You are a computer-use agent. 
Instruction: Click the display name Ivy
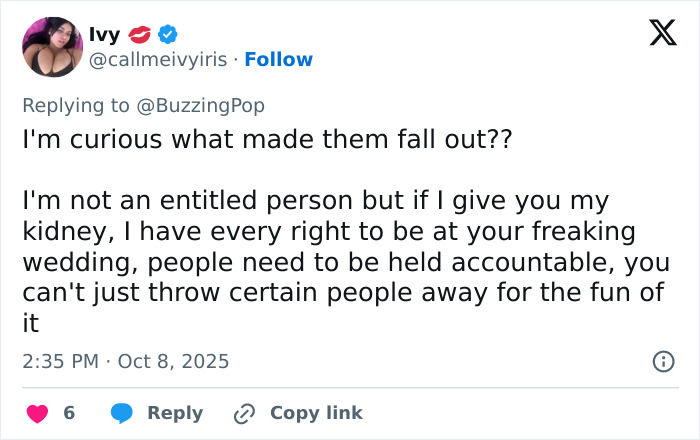click(x=105, y=35)
